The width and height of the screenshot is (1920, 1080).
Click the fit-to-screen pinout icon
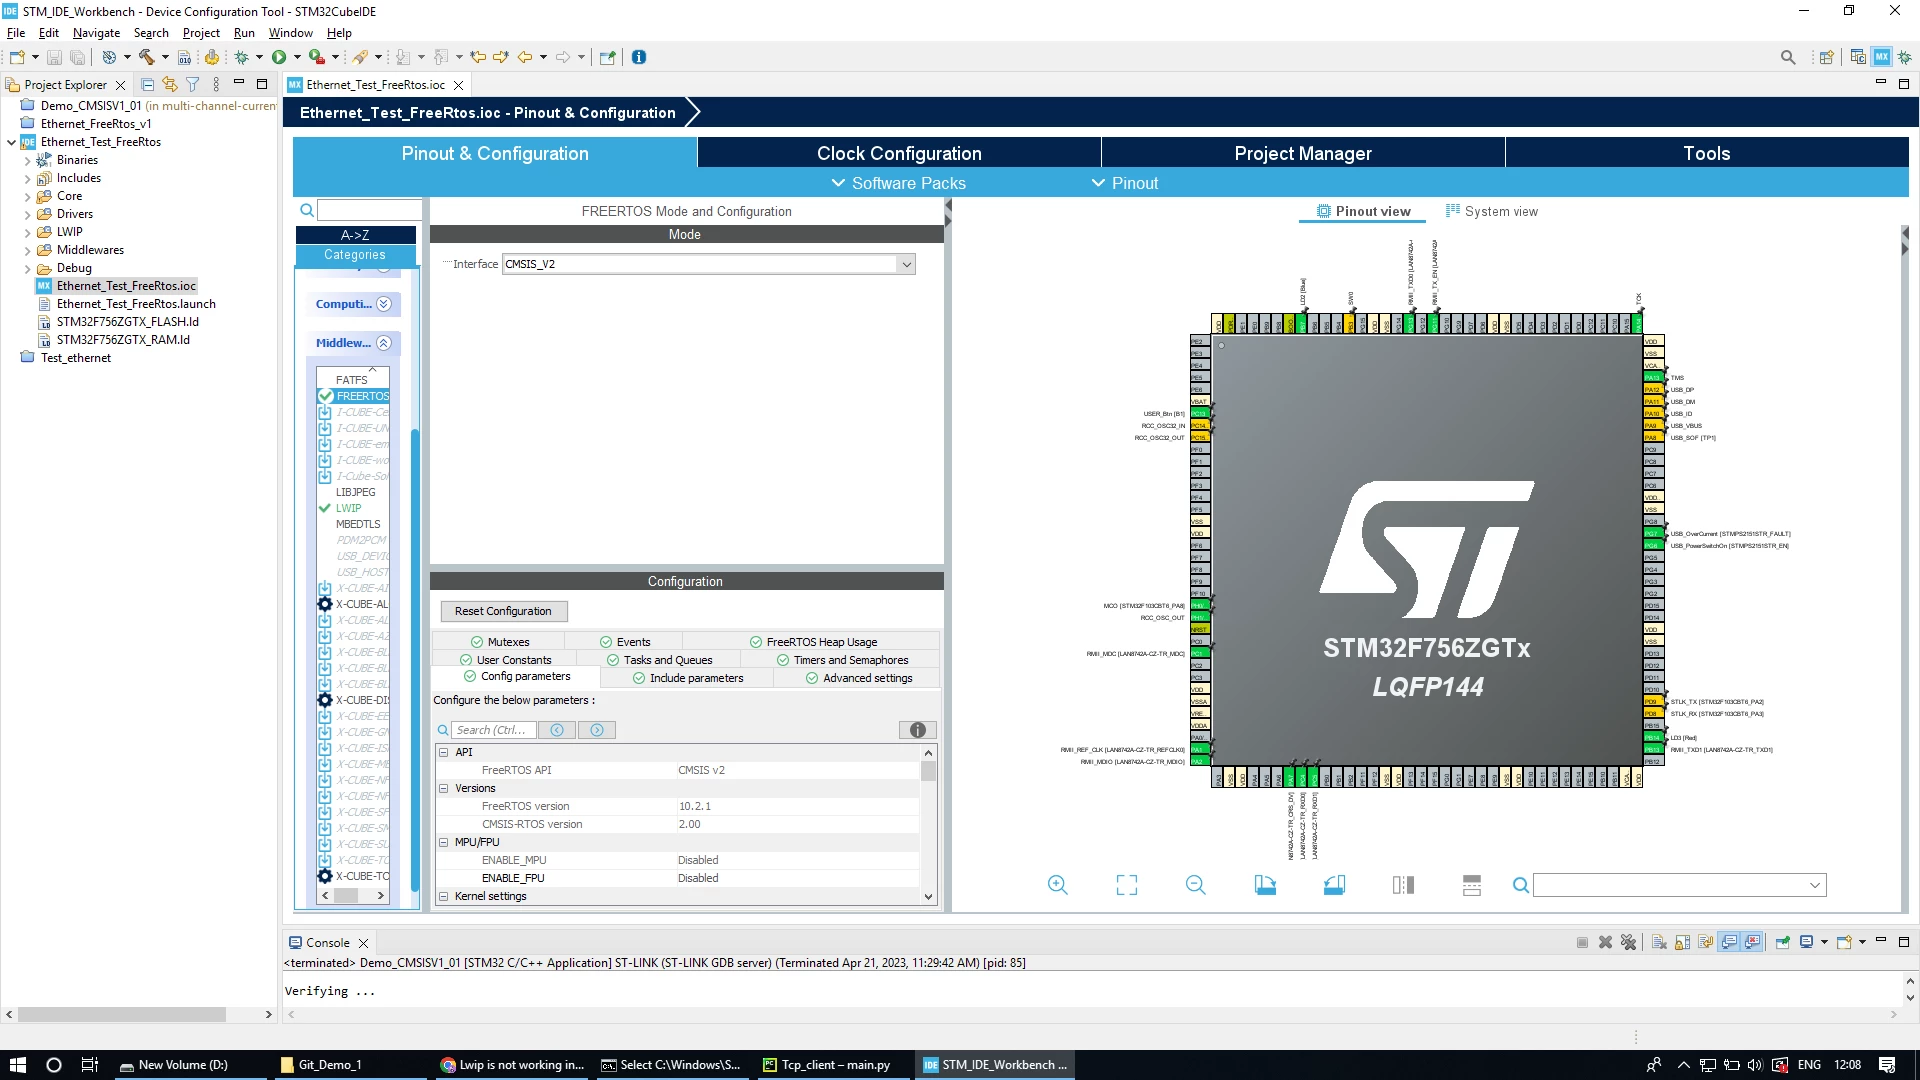(x=1127, y=885)
